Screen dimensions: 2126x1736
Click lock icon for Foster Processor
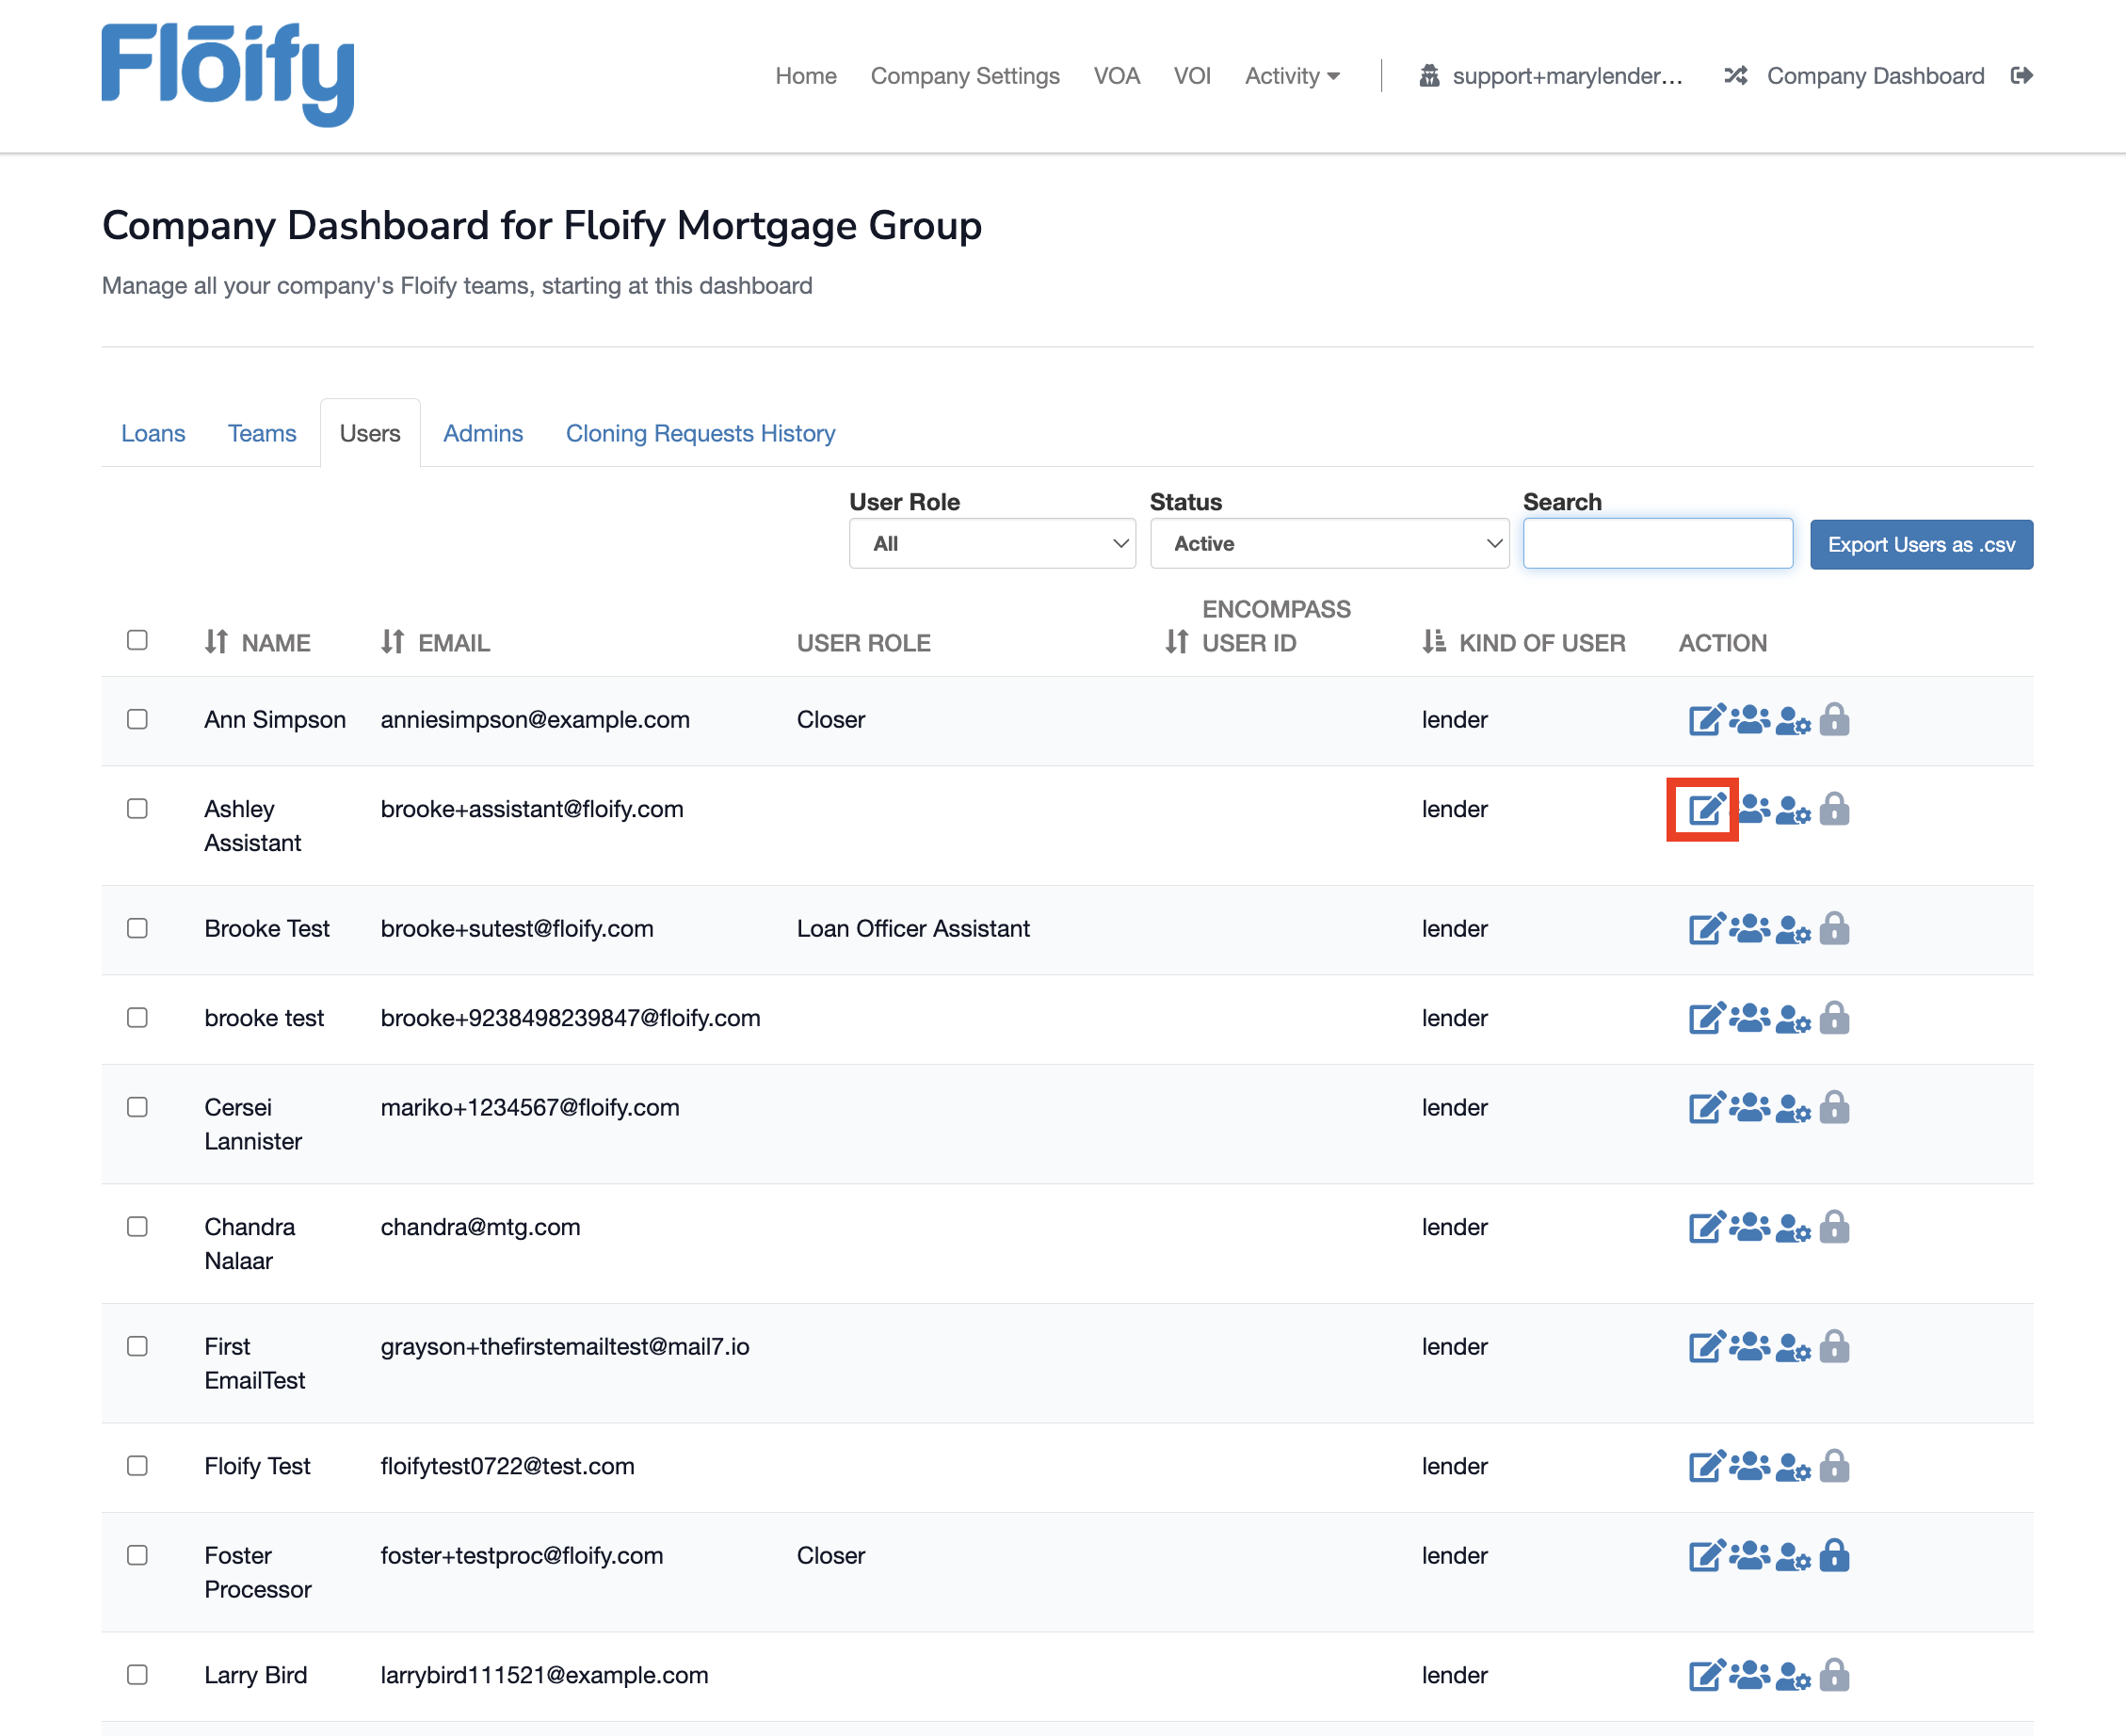[x=1834, y=1556]
